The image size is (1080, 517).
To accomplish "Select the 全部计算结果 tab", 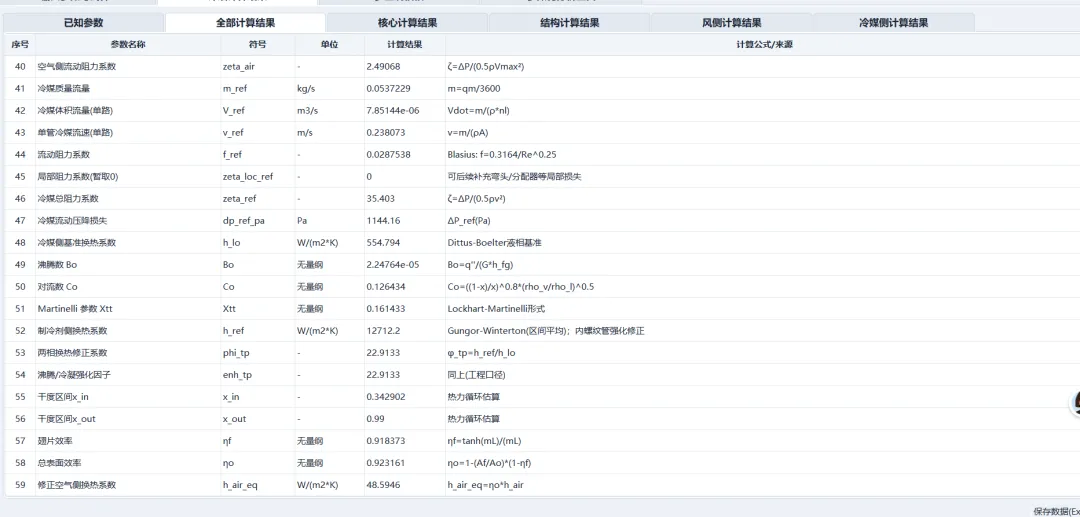I will coord(246,23).
